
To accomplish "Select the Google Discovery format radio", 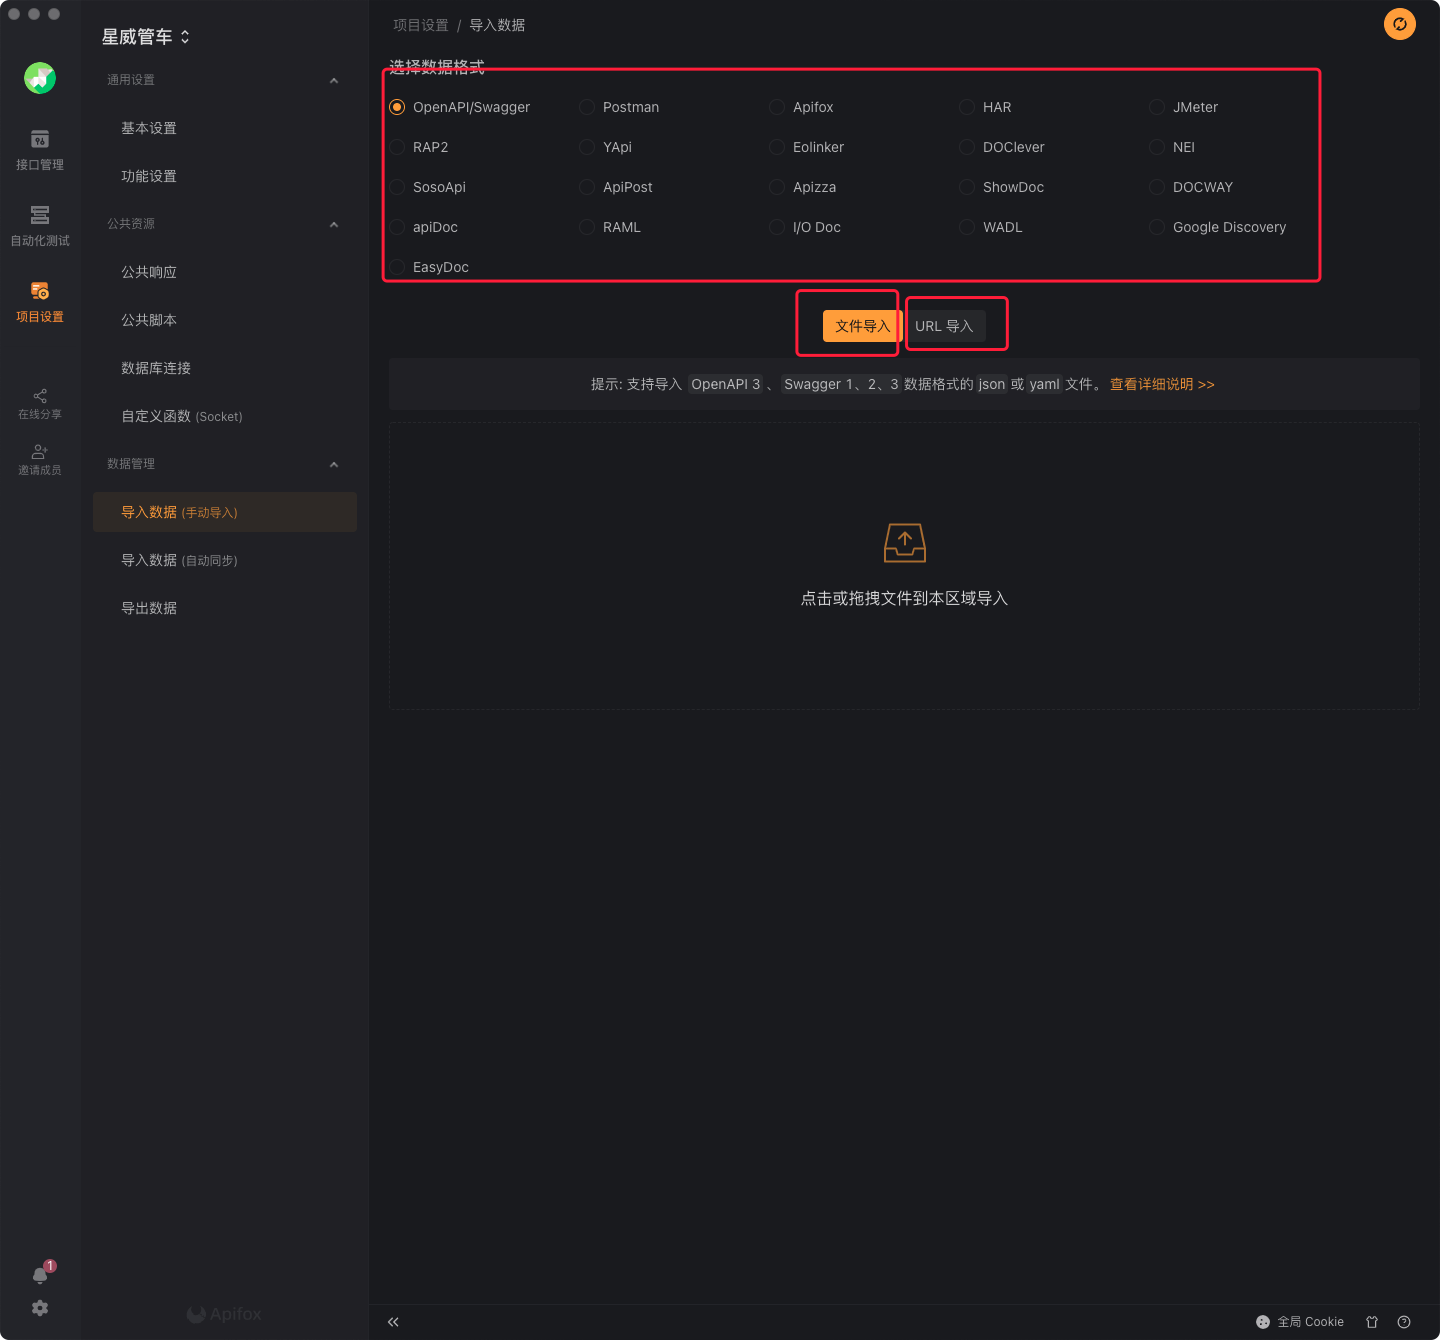I will [x=1157, y=227].
